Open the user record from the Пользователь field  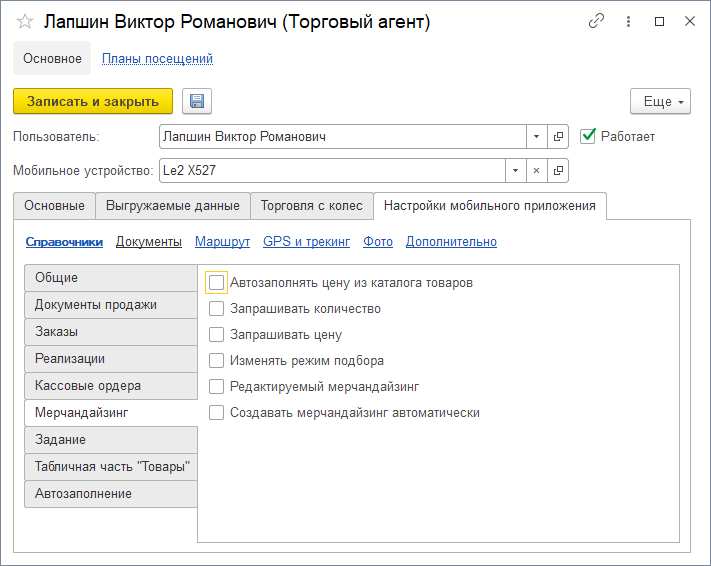click(x=559, y=136)
